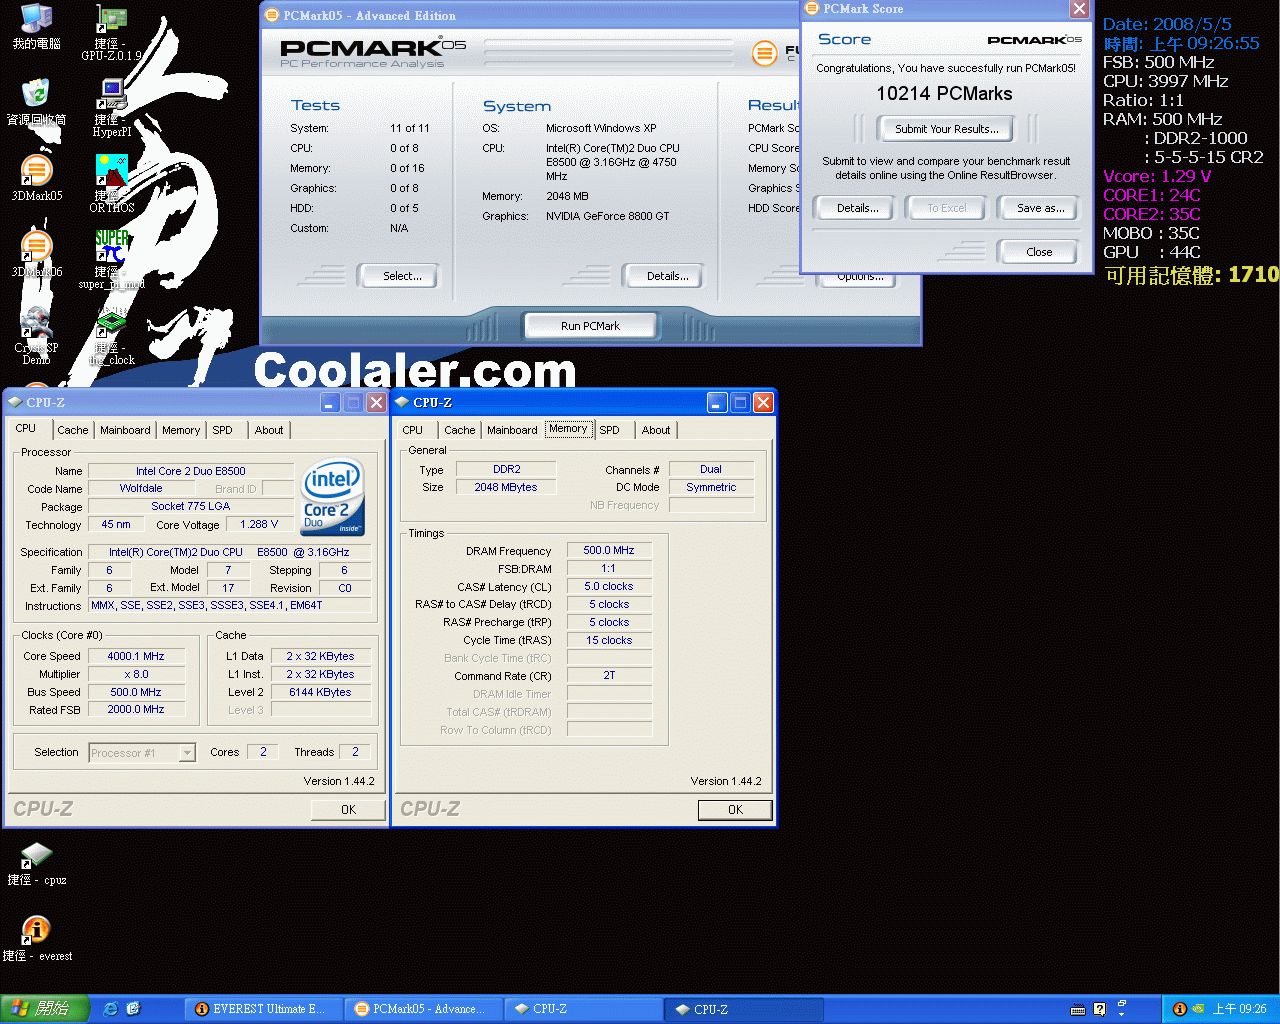Switch to CPU tab in right CPU-Z

(x=412, y=430)
